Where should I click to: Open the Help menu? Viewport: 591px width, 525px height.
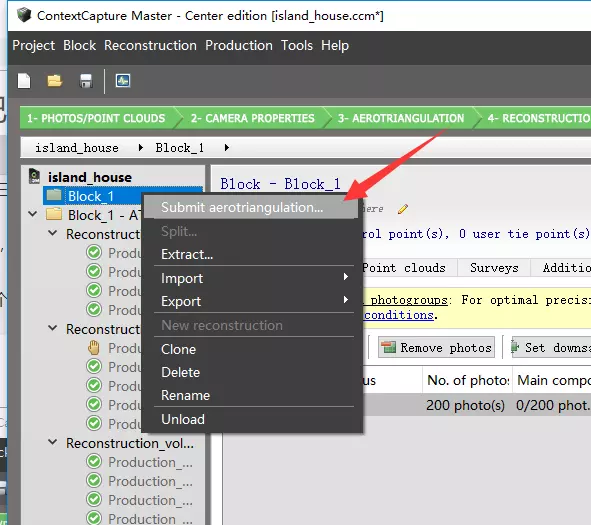335,46
